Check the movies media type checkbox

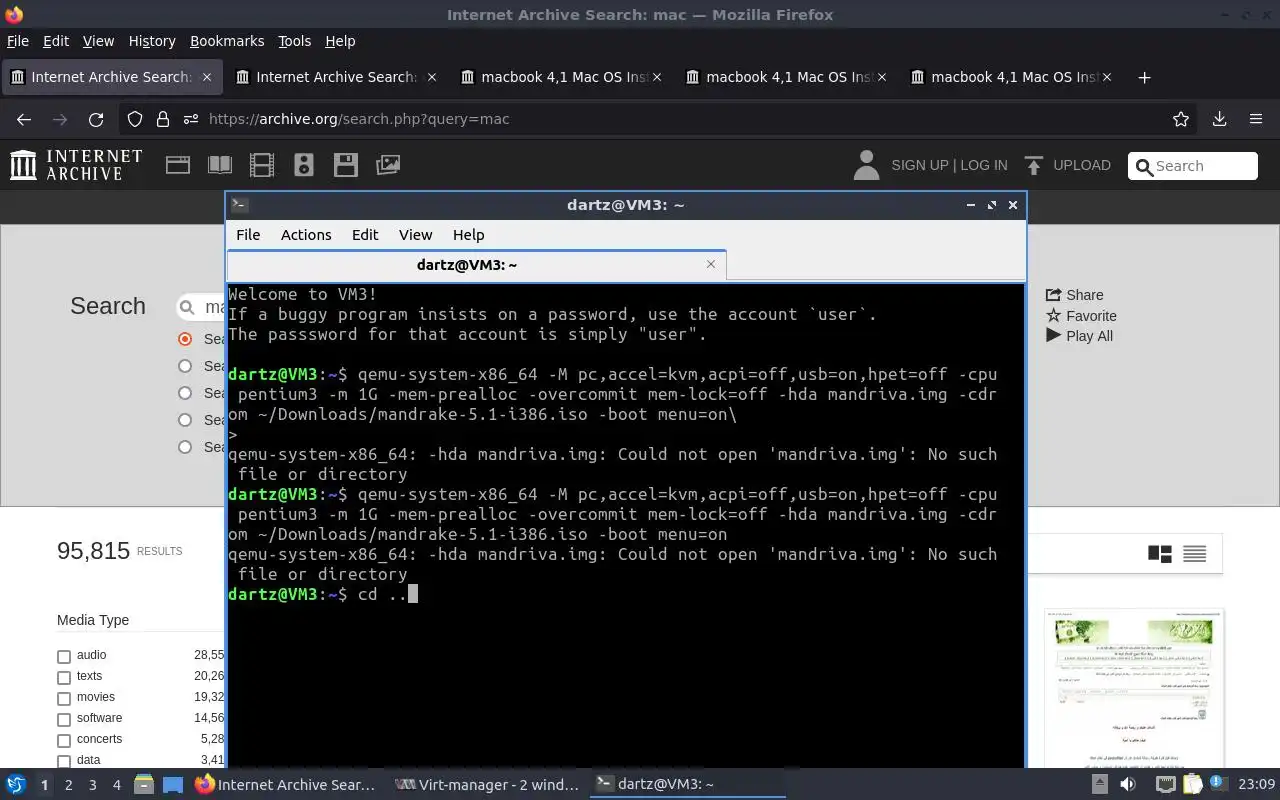point(64,698)
